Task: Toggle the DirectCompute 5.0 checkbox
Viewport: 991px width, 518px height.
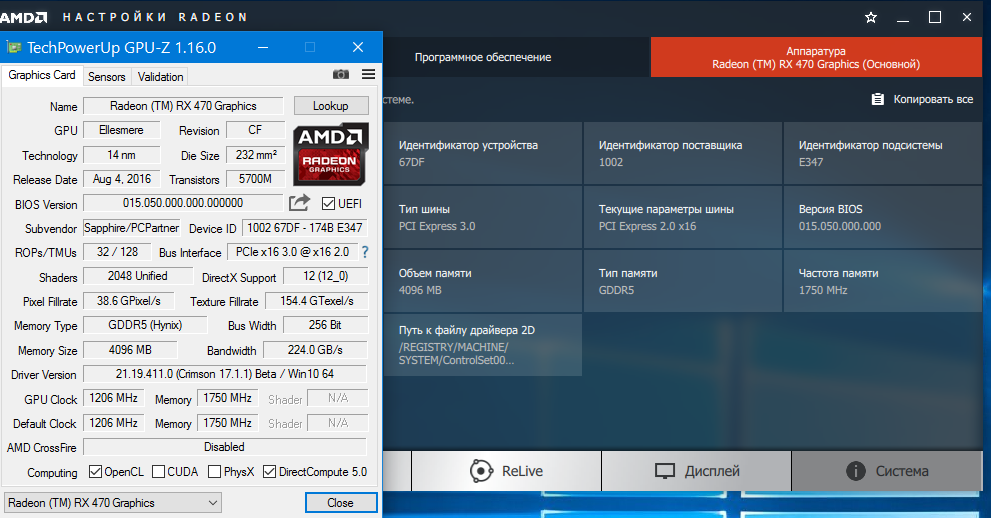Action: point(269,471)
